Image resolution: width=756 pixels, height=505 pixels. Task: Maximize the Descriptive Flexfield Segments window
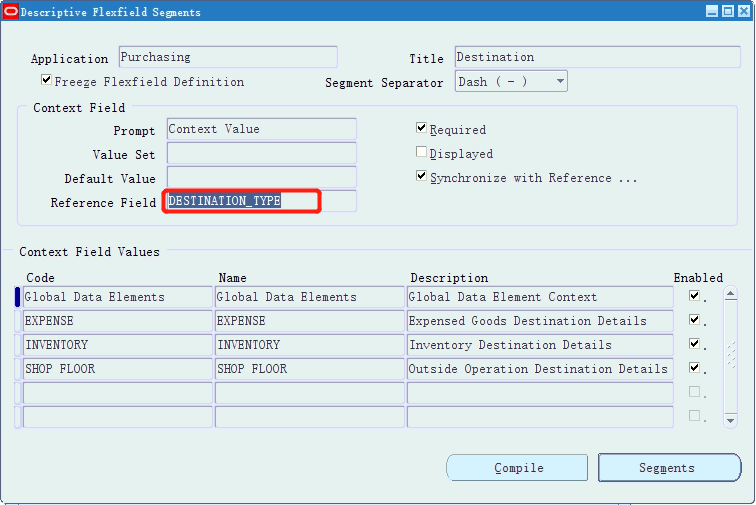click(x=728, y=11)
